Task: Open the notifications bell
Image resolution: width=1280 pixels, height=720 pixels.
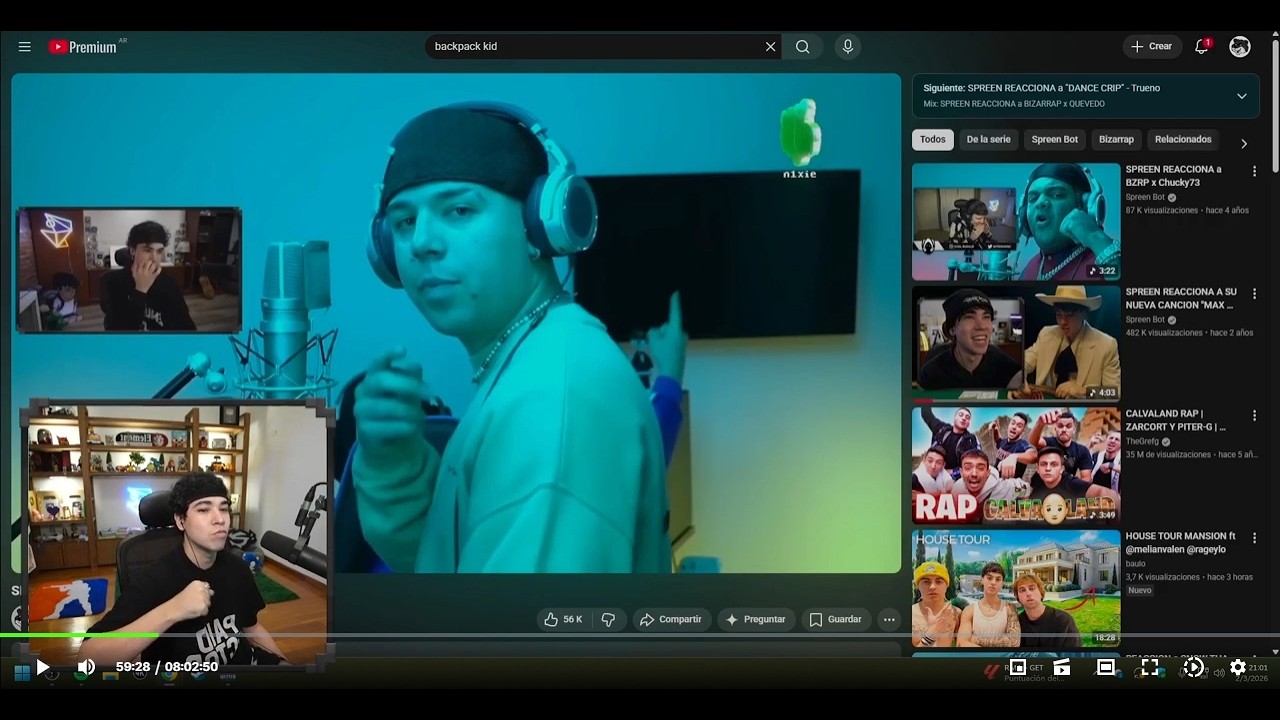Action: [x=1202, y=47]
